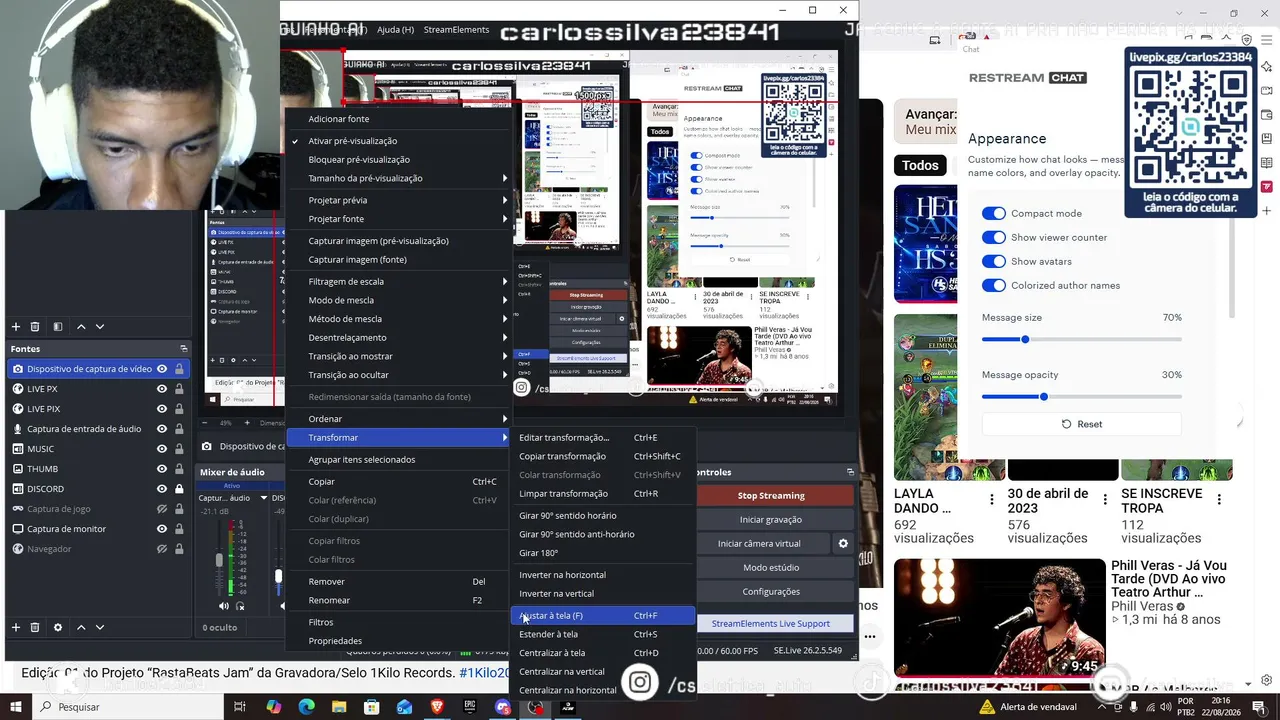Turn off Colorized author names
1280x720 pixels.
(x=993, y=285)
